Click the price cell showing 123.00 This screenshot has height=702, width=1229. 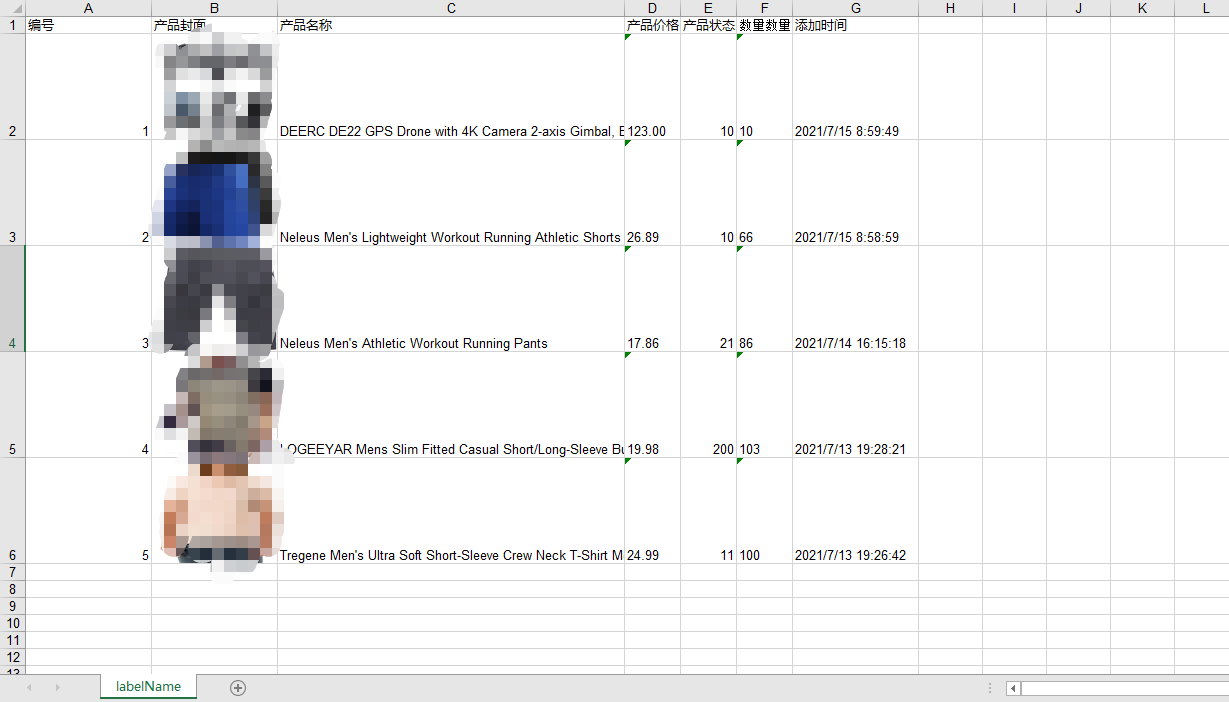[652, 131]
